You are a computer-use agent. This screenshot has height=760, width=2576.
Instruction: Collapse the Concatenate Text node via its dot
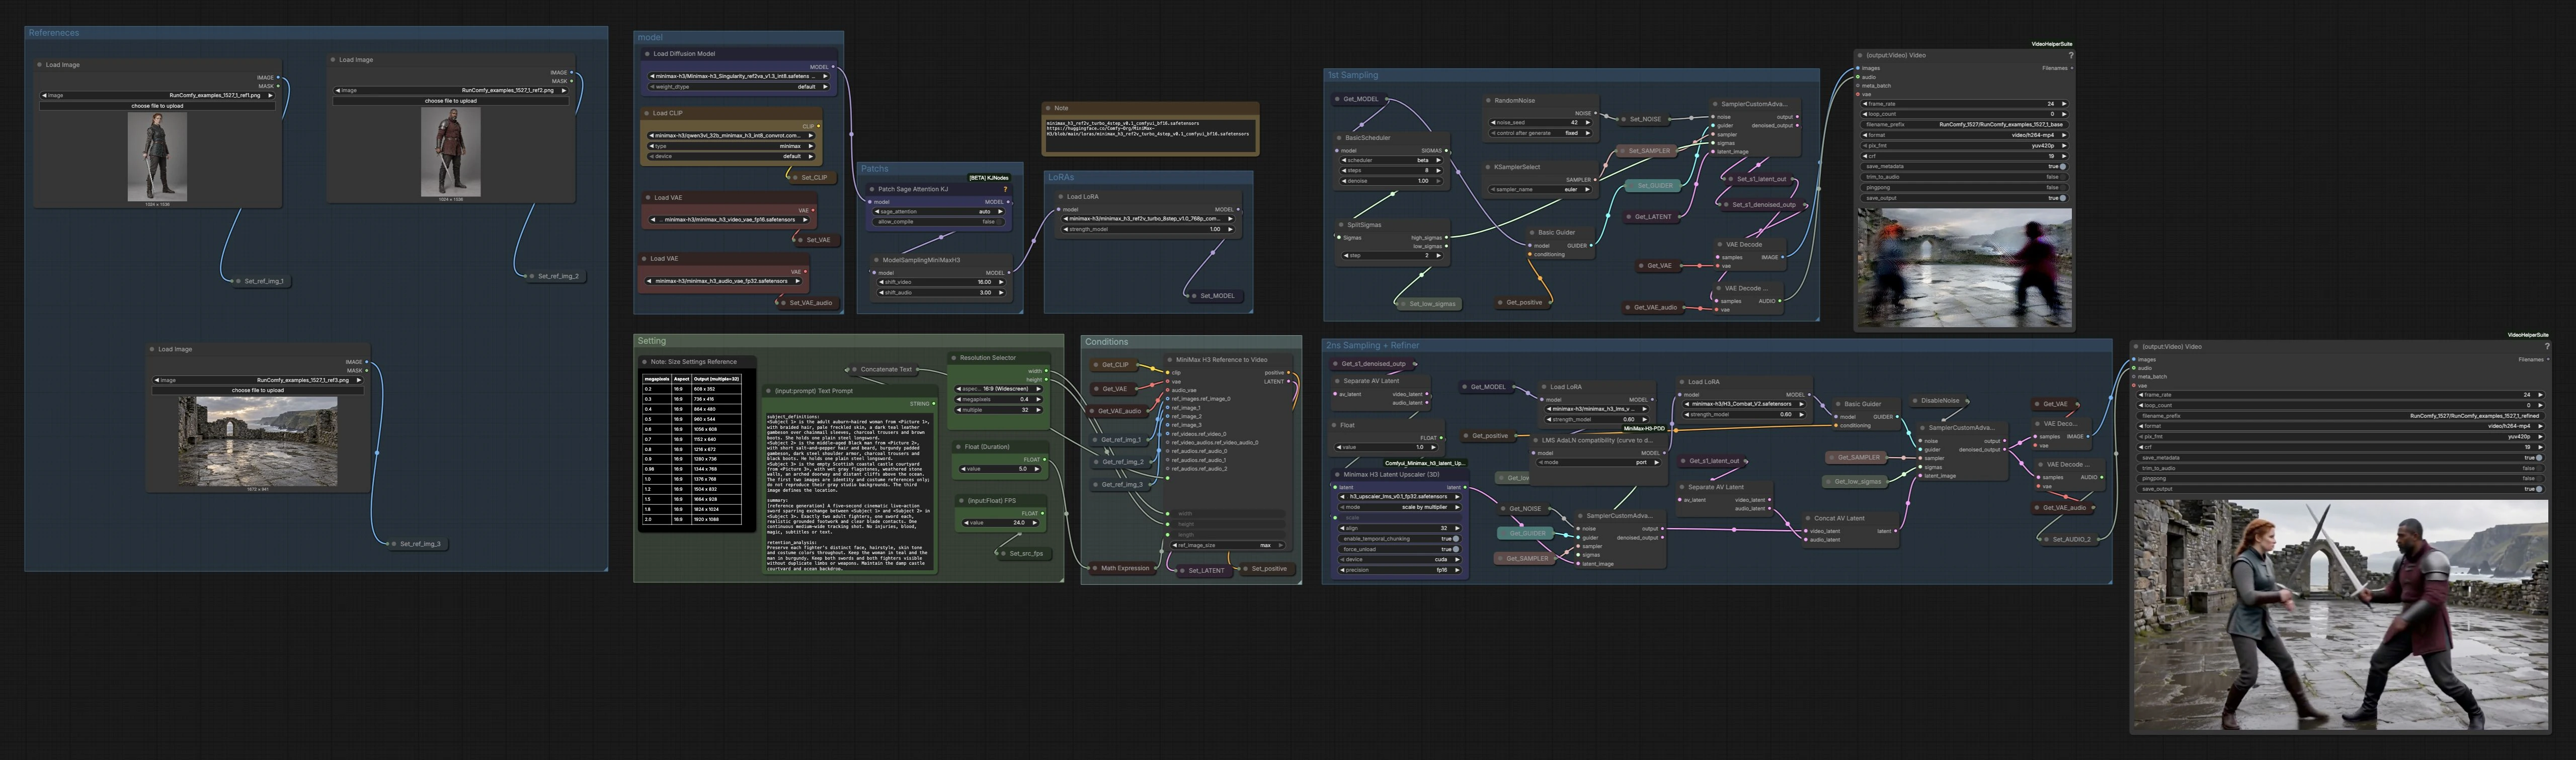854,369
